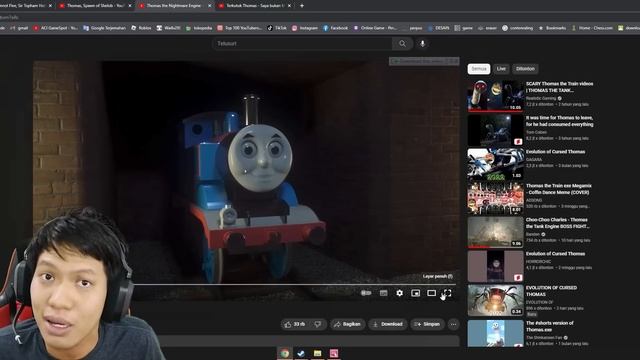
Task: Open the gmail bookmark
Action: (19, 28)
